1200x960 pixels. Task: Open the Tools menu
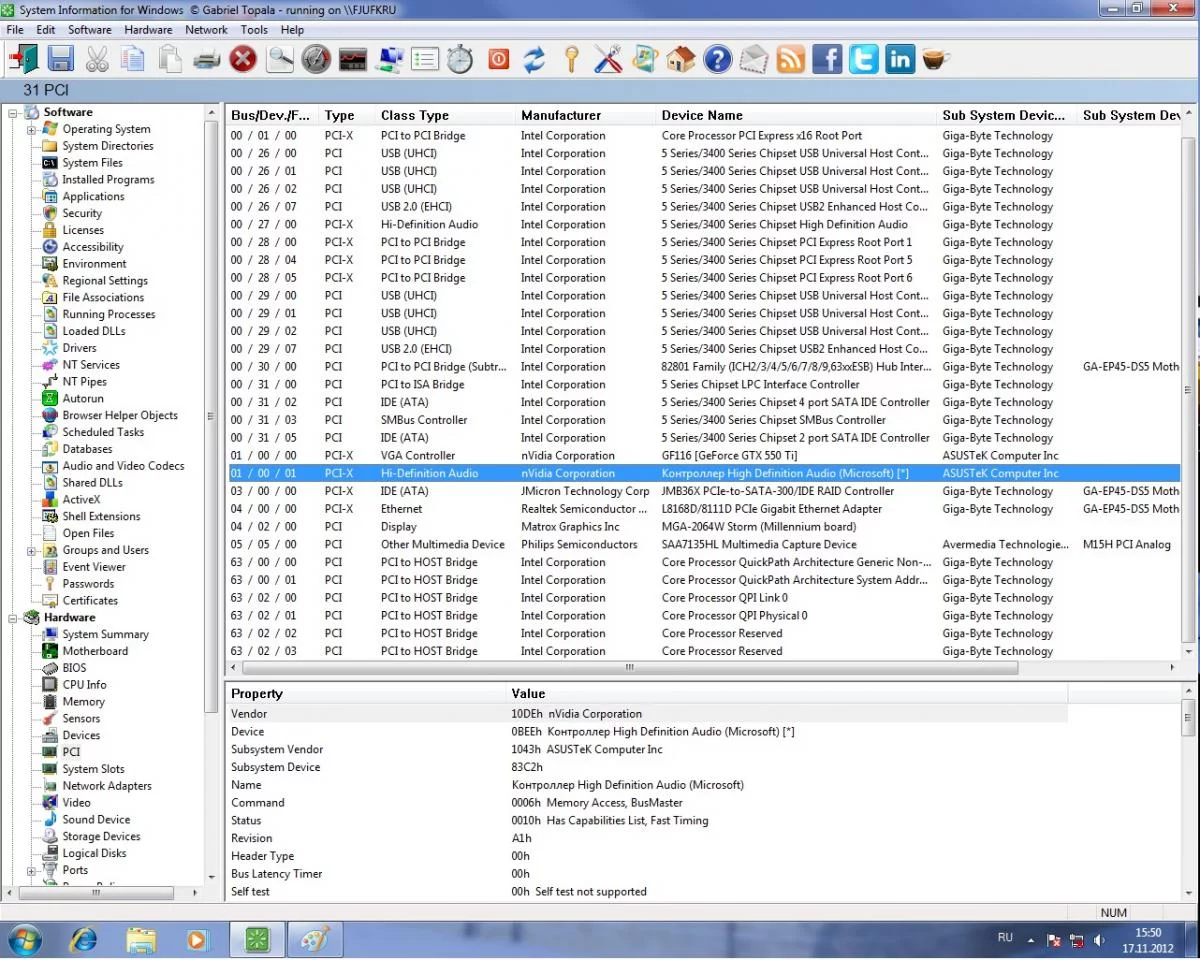coord(254,30)
